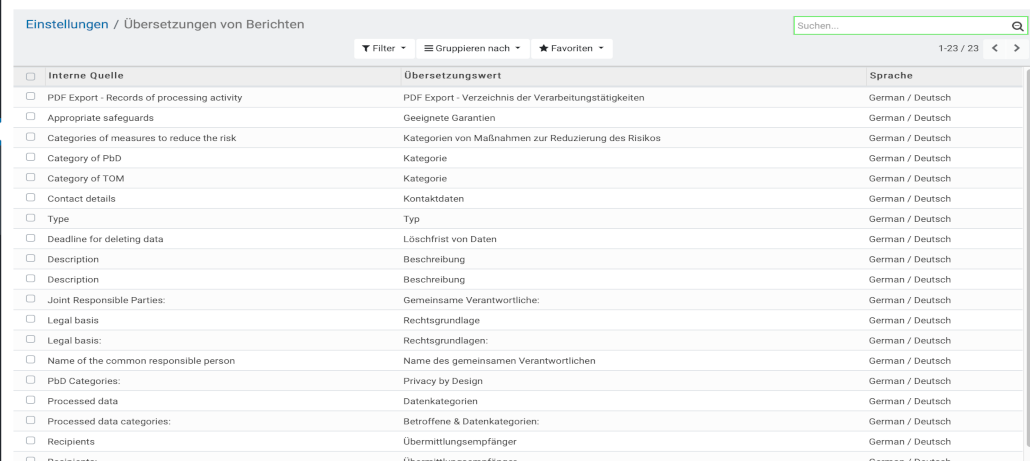Check the Appropriate safeguards row checkbox
The image size is (1030, 461).
[31, 117]
